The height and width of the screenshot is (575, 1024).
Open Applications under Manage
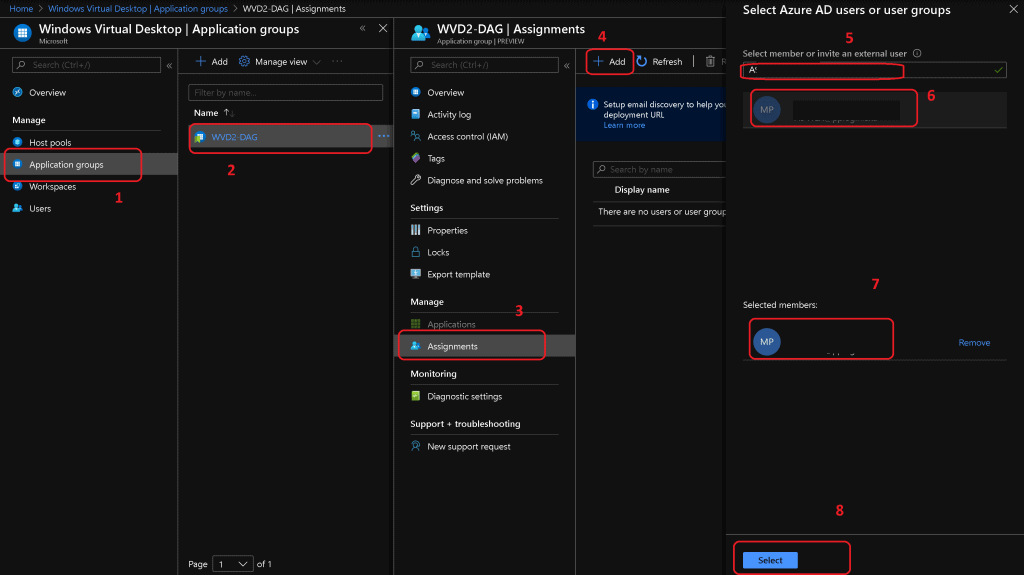click(x=451, y=325)
